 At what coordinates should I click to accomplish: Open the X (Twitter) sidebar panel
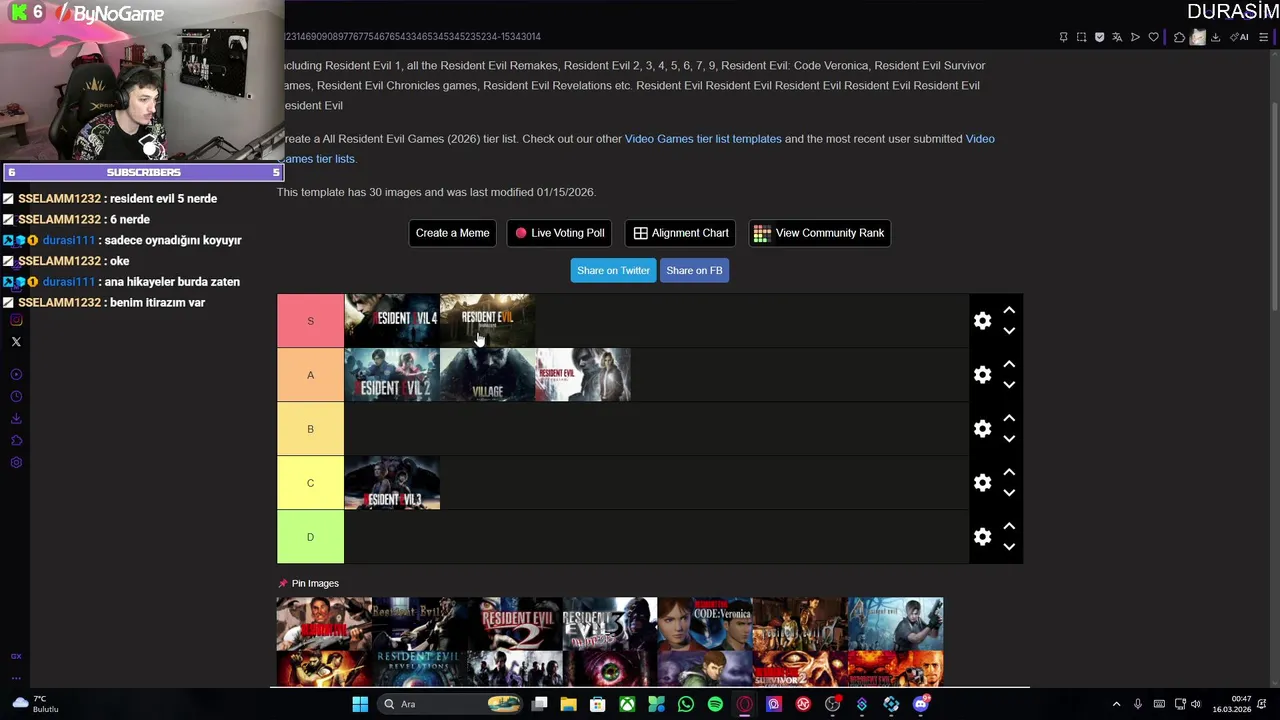pyautogui.click(x=16, y=342)
